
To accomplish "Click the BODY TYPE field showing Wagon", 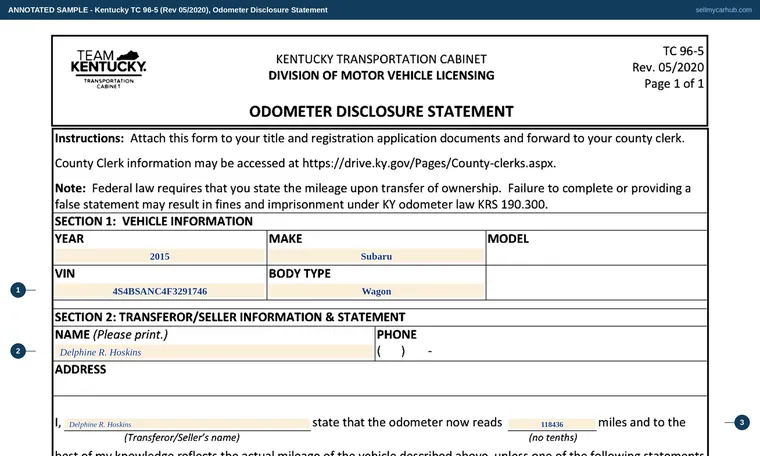I will 376,291.
